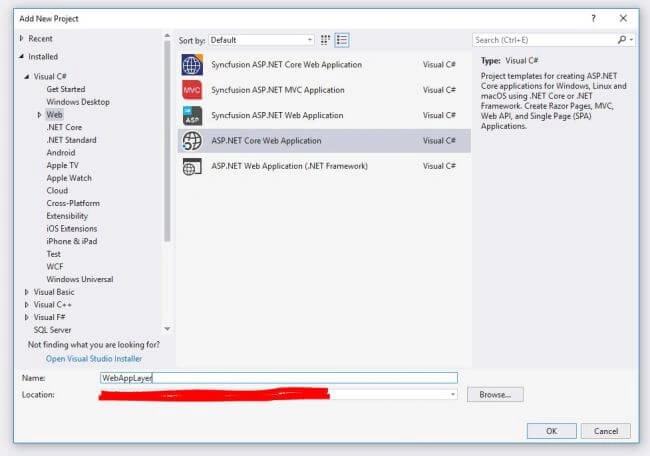Select Apple TV category

tap(62, 165)
